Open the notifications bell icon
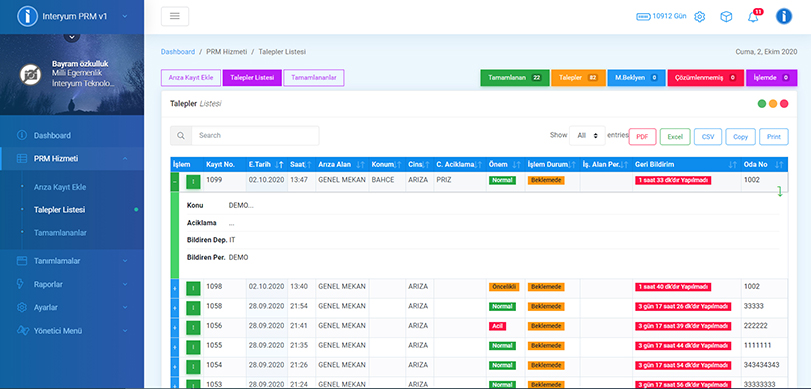This screenshot has height=389, width=811. click(753, 17)
